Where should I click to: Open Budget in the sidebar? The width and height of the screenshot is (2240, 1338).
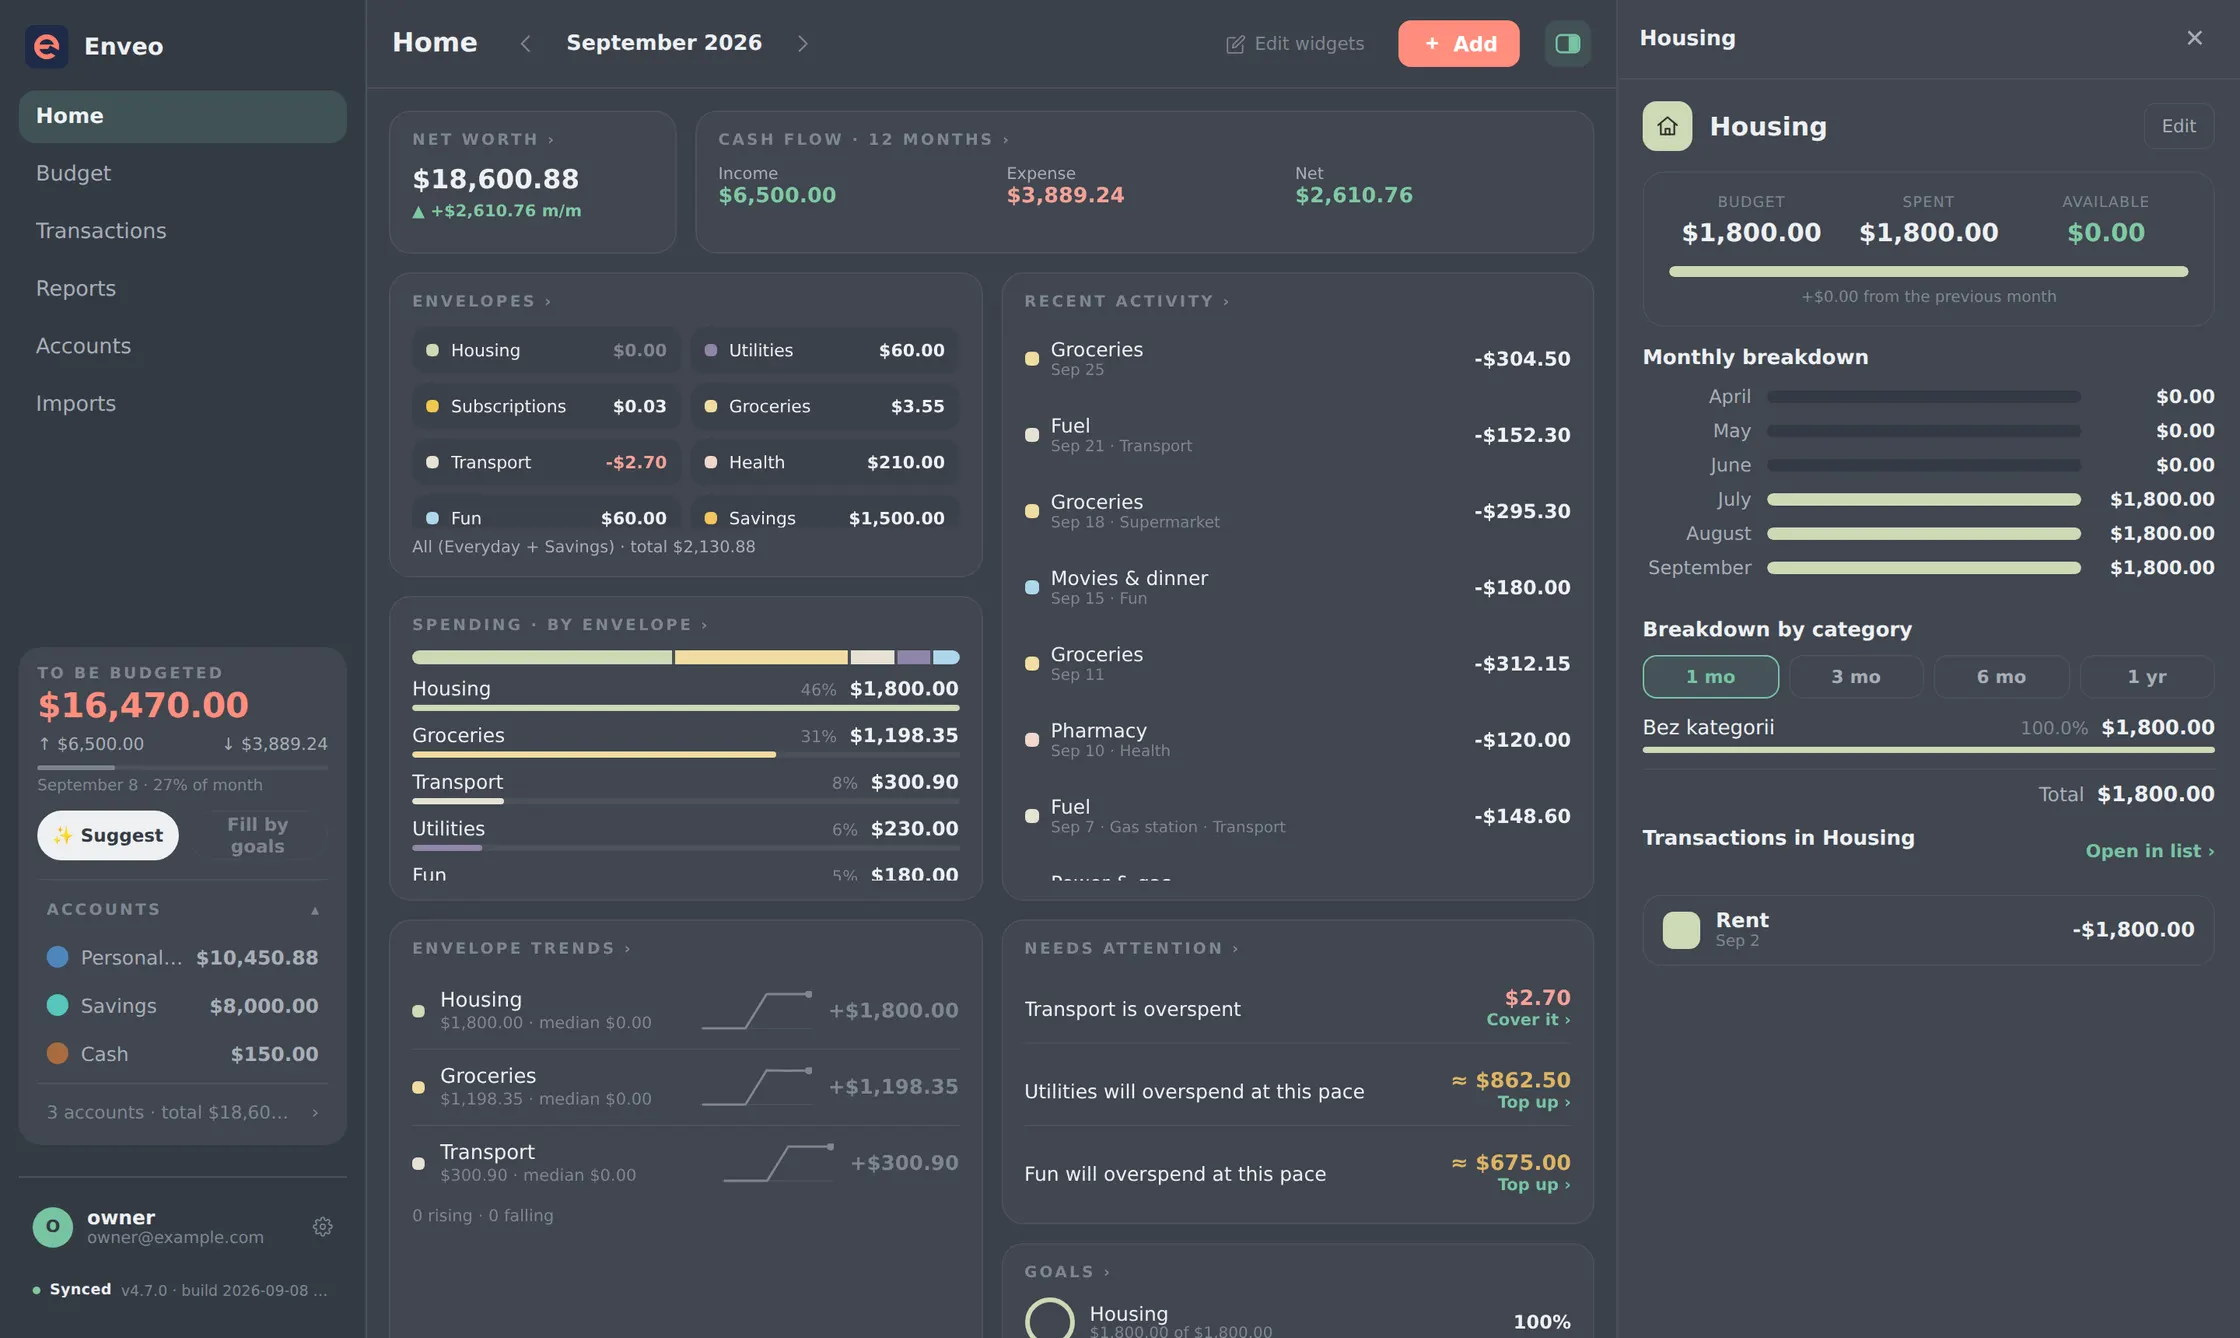click(x=182, y=173)
